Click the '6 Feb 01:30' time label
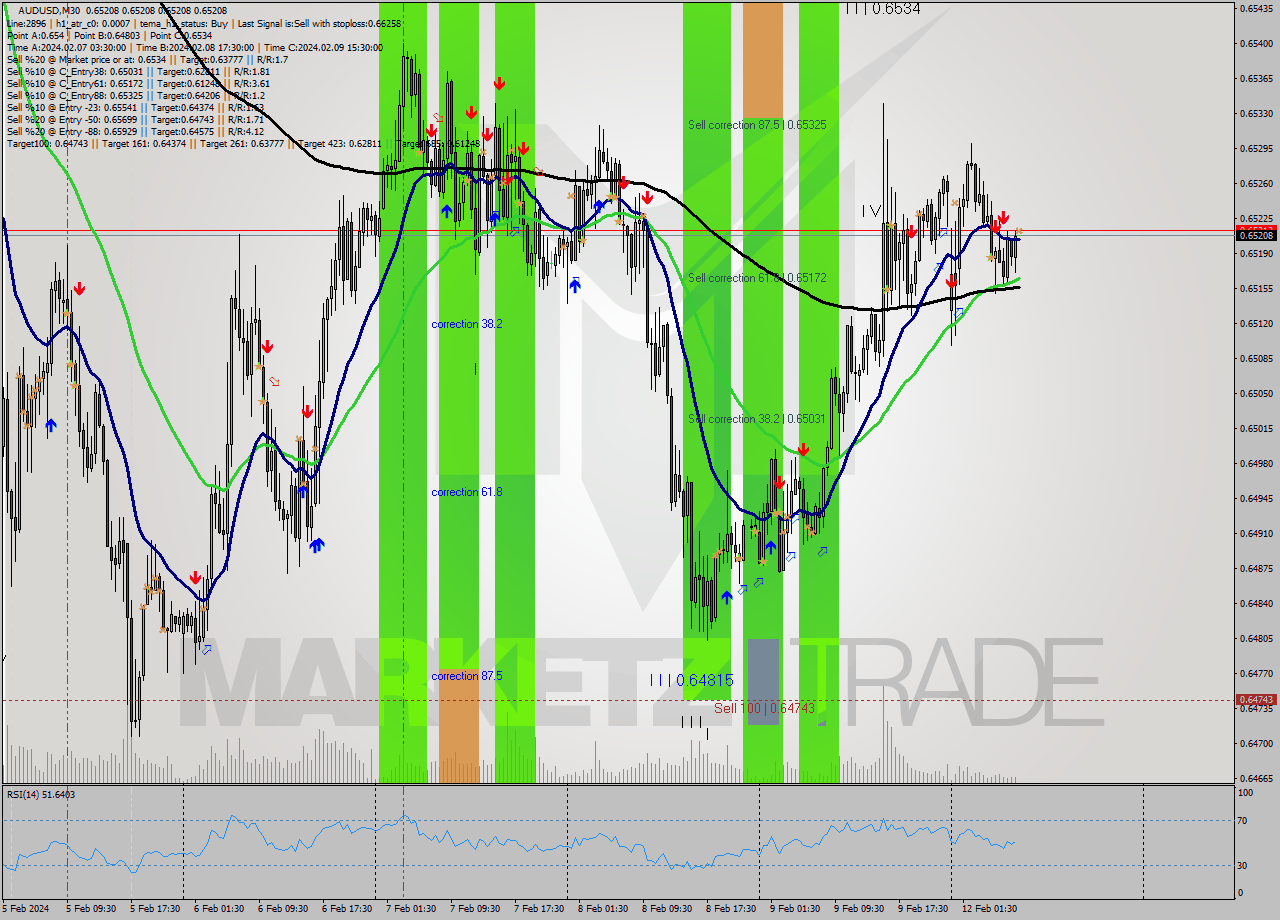The image size is (1280, 920). point(220,909)
